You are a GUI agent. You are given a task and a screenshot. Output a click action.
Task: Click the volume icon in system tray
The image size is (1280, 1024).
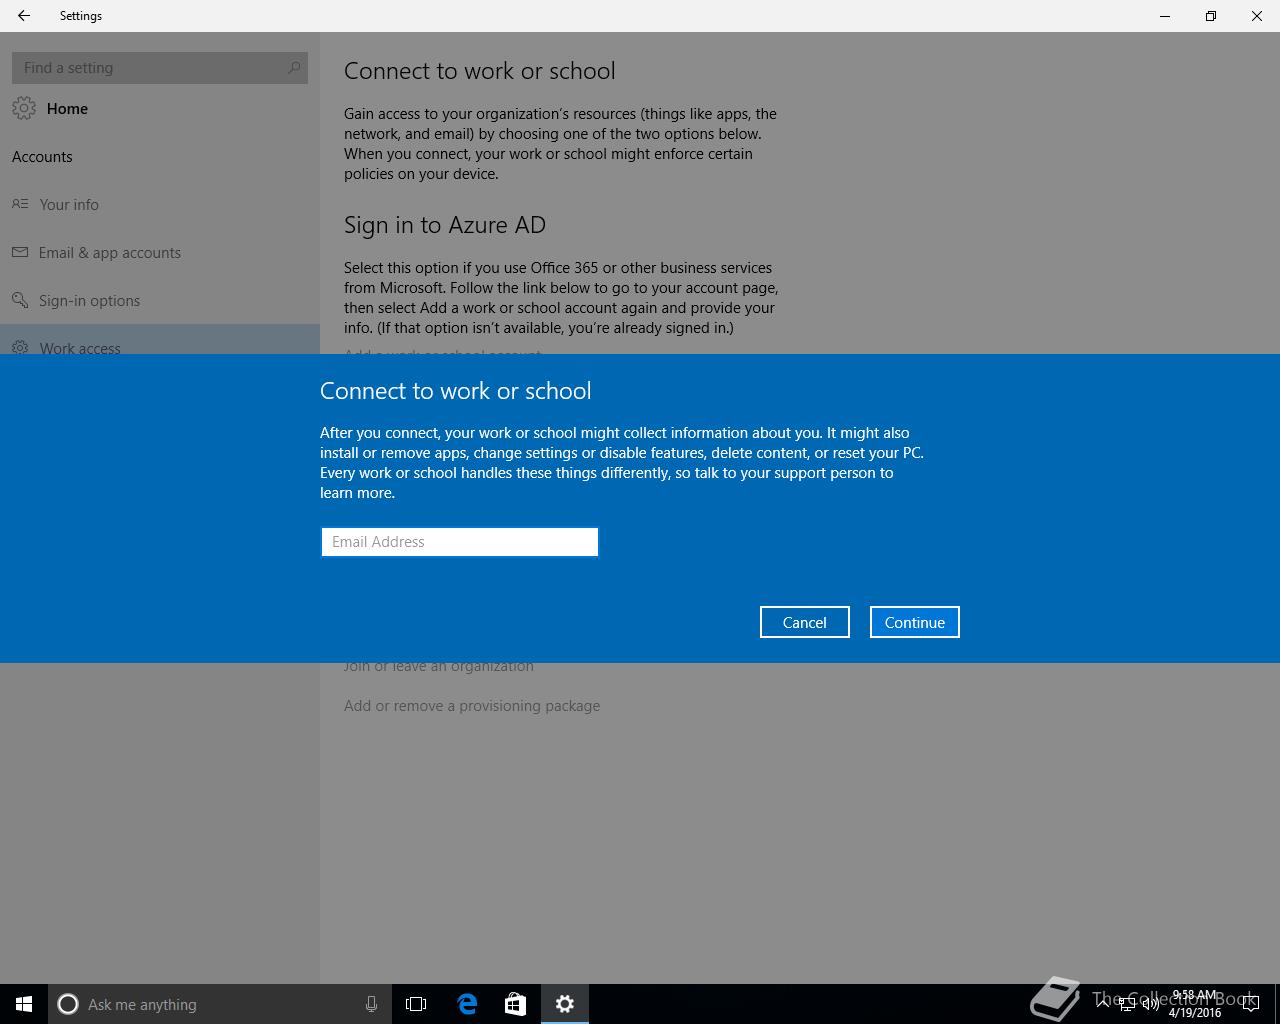(1150, 1004)
